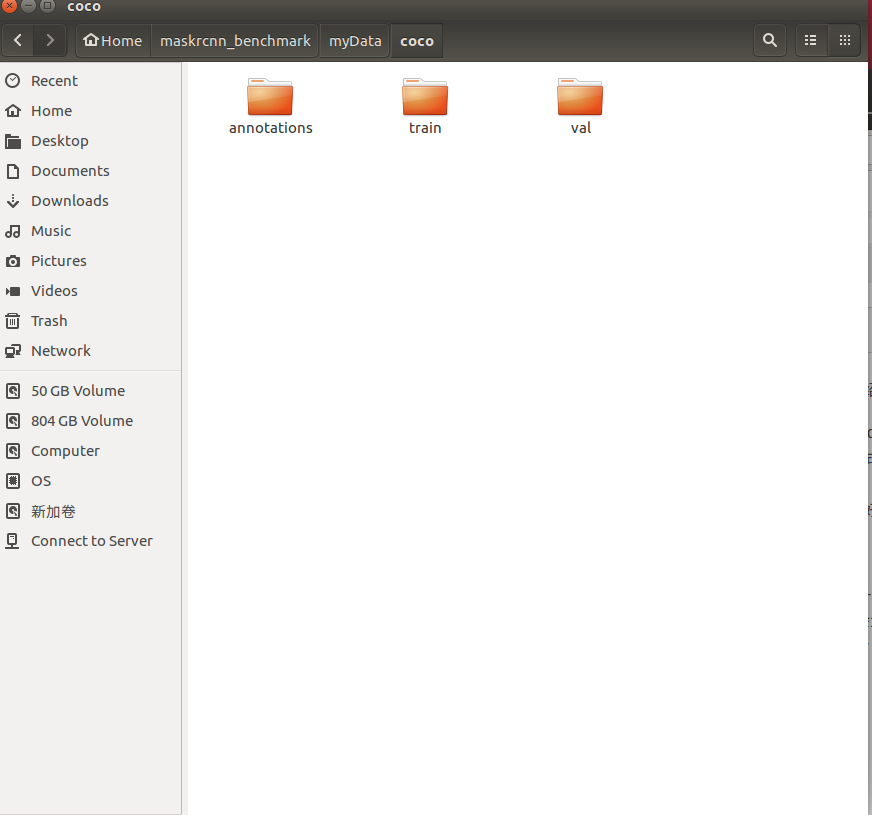Jump to maskrcnn_benchmark in the path bar

click(235, 41)
